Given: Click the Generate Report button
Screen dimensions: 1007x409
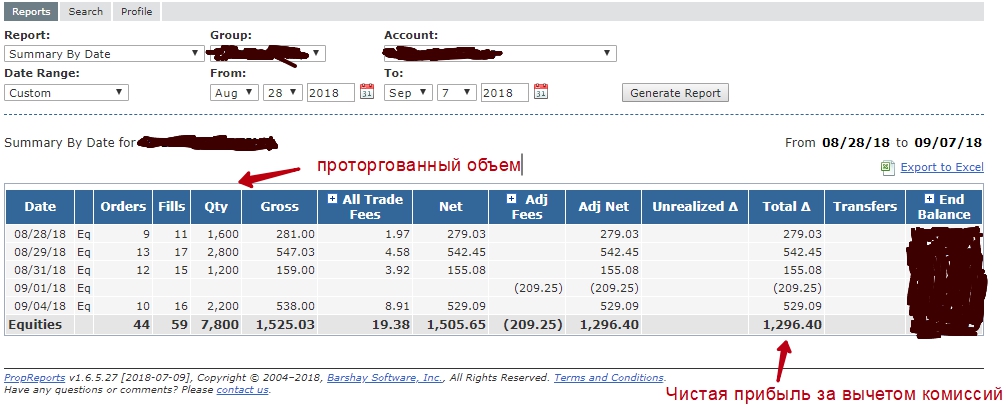Looking at the screenshot, I should click(676, 93).
